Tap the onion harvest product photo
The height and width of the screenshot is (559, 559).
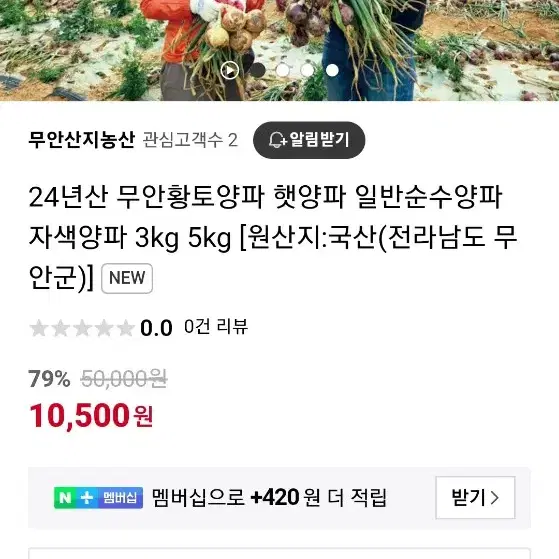(x=280, y=50)
